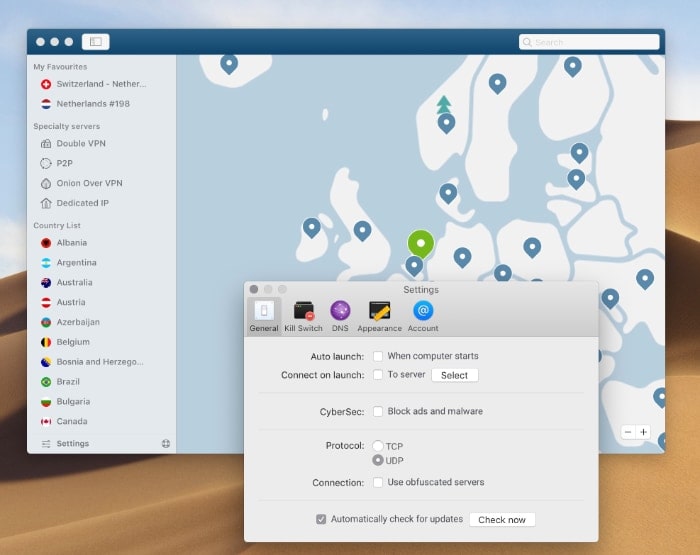The height and width of the screenshot is (555, 700).
Task: Click the Azerbaijan flag icon
Action: point(46,322)
